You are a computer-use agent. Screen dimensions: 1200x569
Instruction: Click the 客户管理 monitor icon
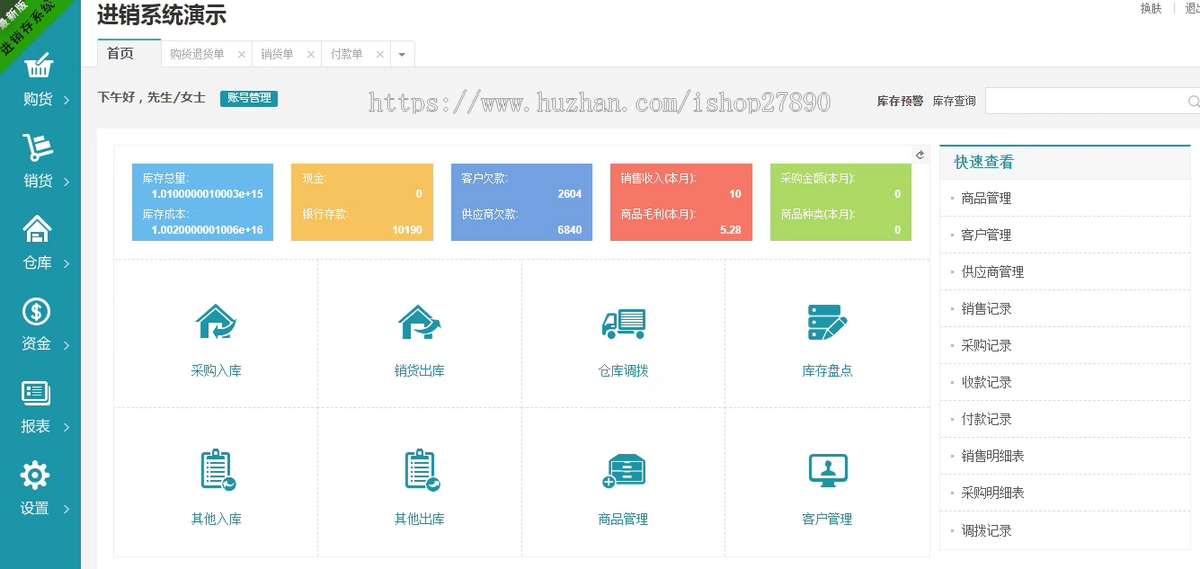coord(828,471)
